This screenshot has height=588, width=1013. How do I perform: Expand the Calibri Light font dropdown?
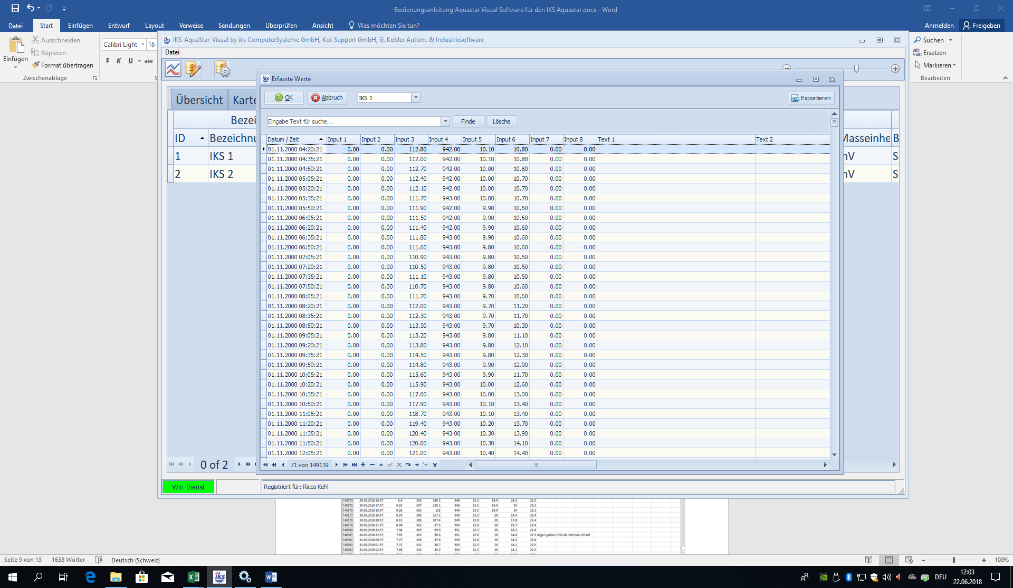pyautogui.click(x=142, y=45)
